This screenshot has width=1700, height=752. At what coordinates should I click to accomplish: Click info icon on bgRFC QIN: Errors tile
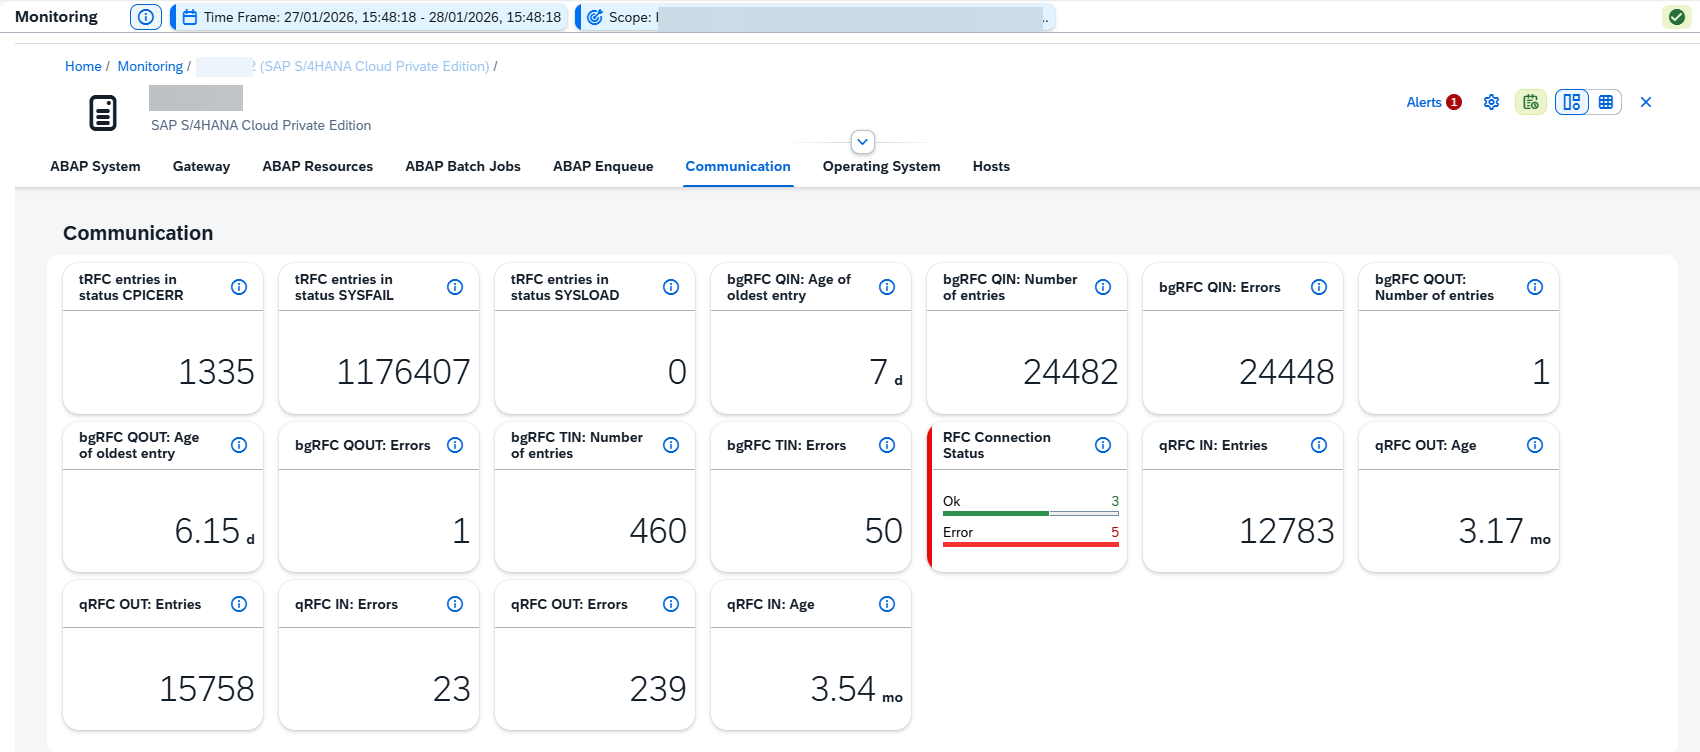click(x=1319, y=287)
